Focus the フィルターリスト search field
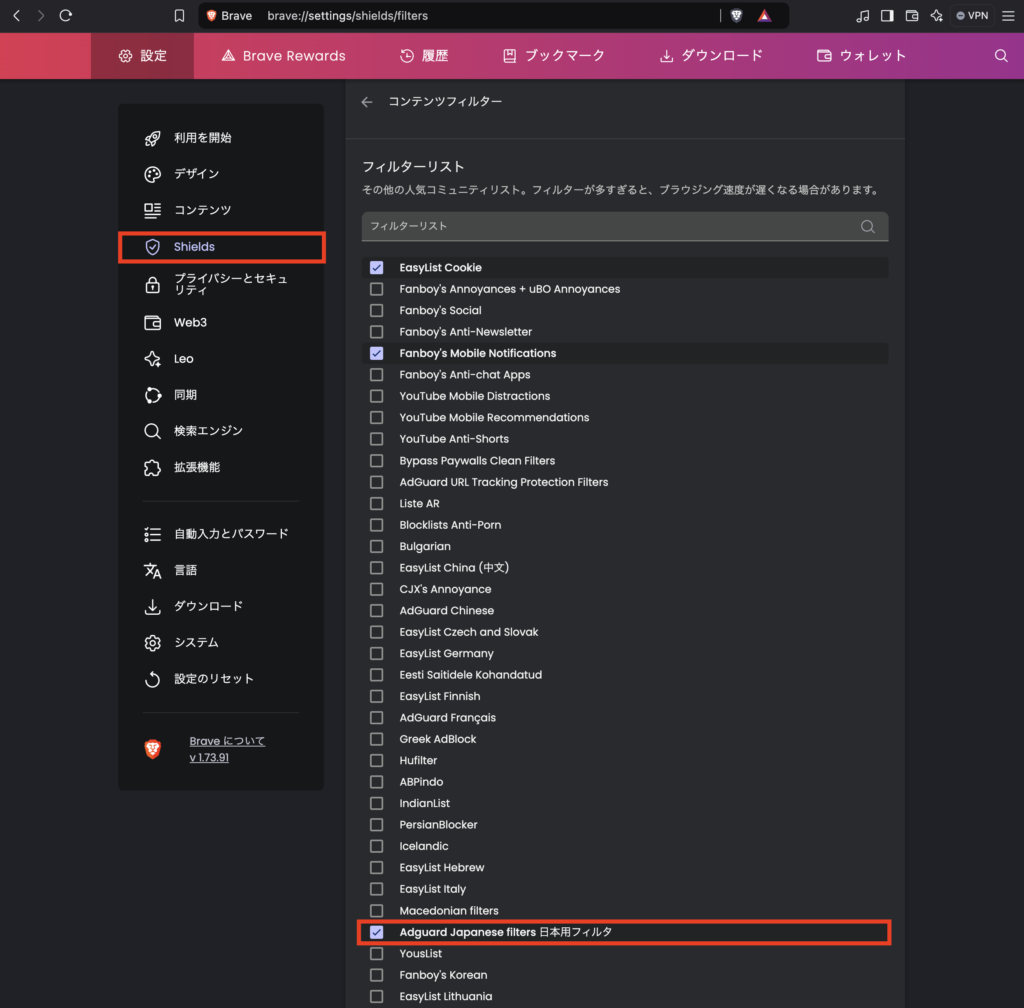The width and height of the screenshot is (1024, 1008). click(x=624, y=227)
